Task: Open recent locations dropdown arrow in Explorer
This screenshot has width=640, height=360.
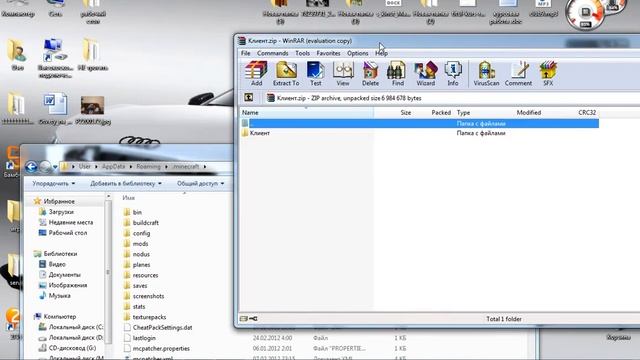Action: 55,167
